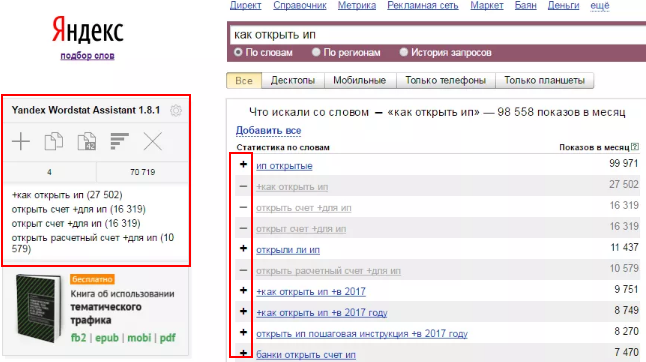Click the total frequency value 70 719

143,172
